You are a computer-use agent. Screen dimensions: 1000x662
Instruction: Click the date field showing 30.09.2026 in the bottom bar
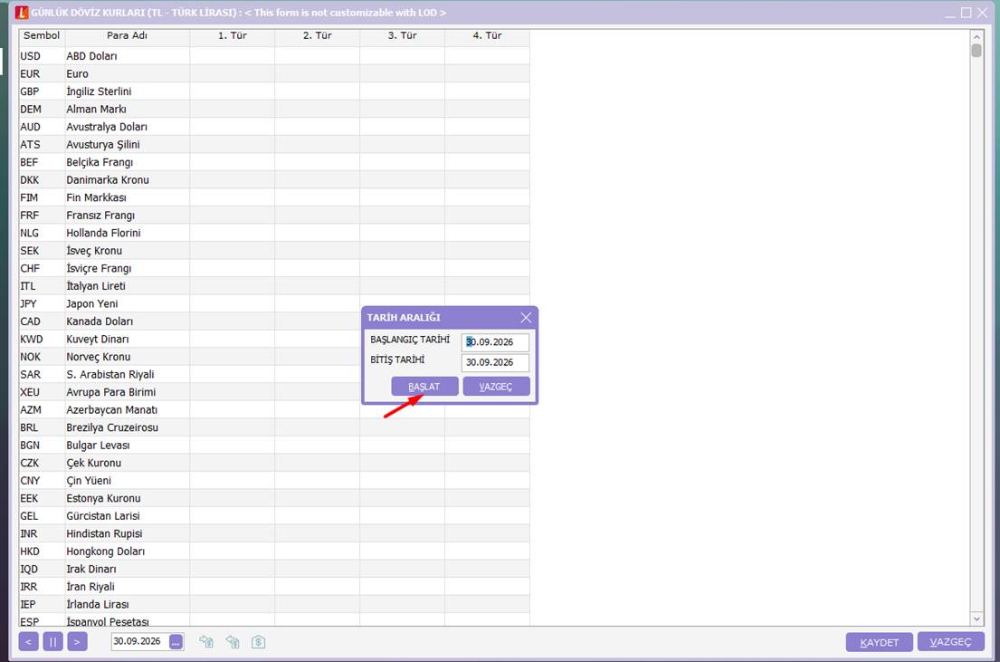140,642
